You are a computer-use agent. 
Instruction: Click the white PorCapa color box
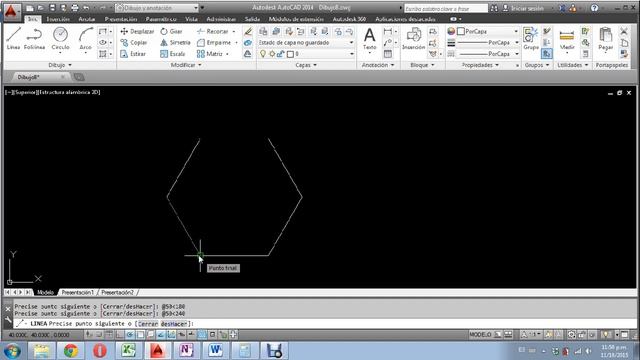point(461,31)
